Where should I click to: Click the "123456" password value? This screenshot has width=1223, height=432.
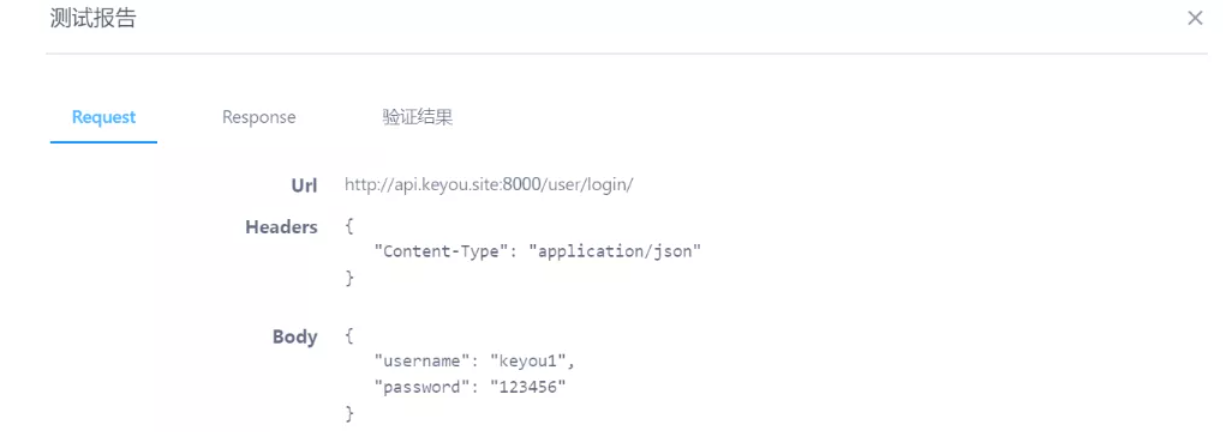[x=527, y=386]
